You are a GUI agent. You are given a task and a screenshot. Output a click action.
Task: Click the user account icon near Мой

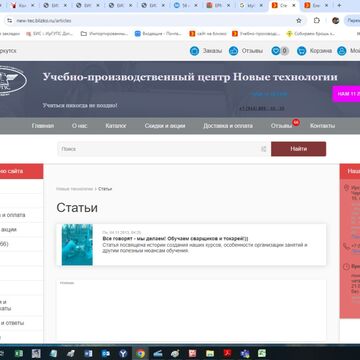(x=342, y=51)
